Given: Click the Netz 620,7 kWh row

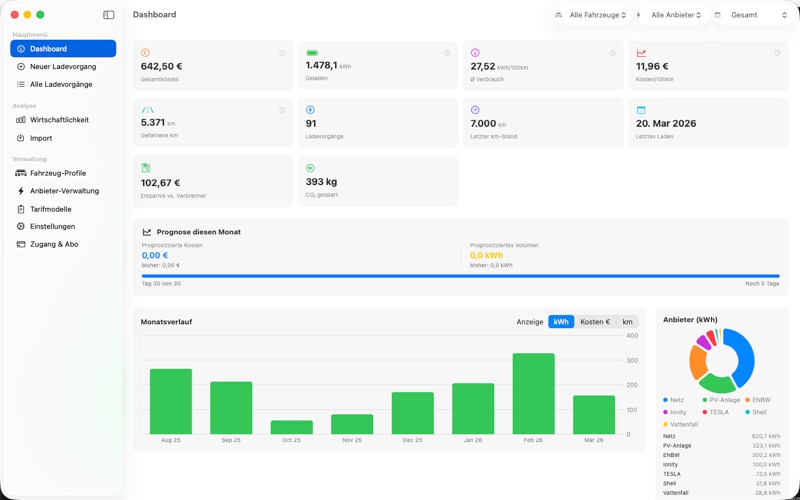Looking at the screenshot, I should point(721,436).
